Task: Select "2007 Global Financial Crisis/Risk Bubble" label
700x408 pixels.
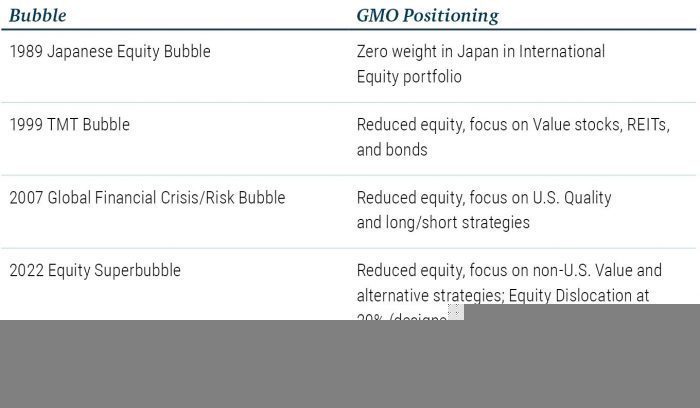Action: [147, 198]
